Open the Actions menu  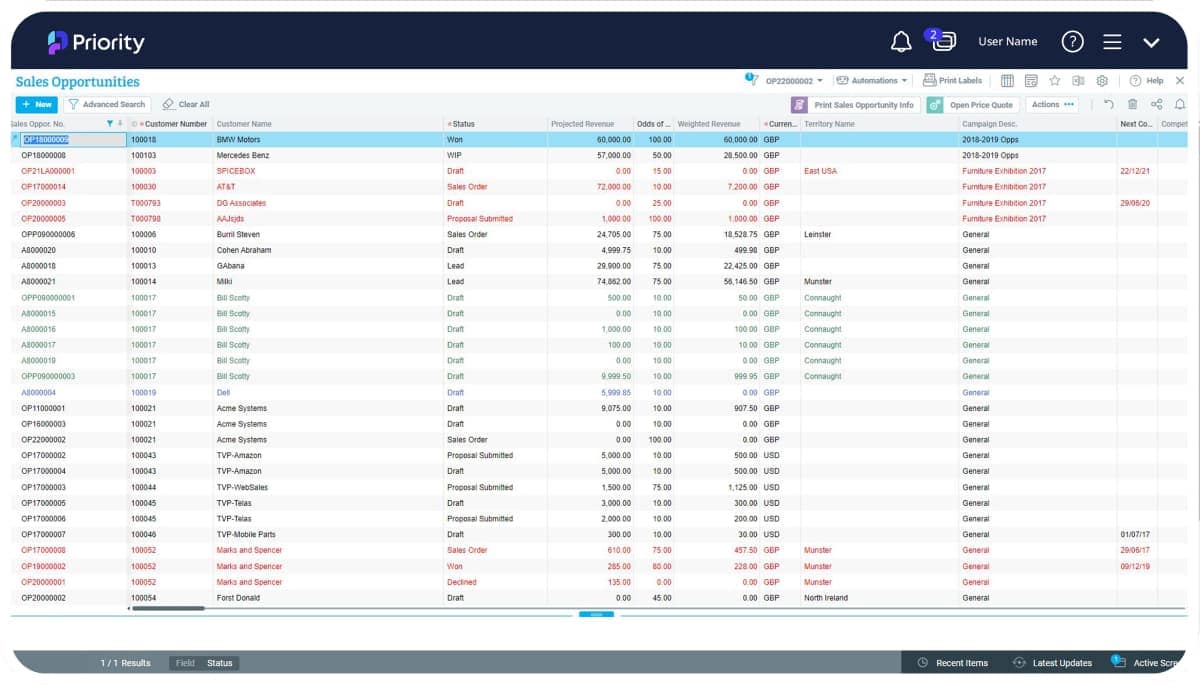click(1052, 104)
